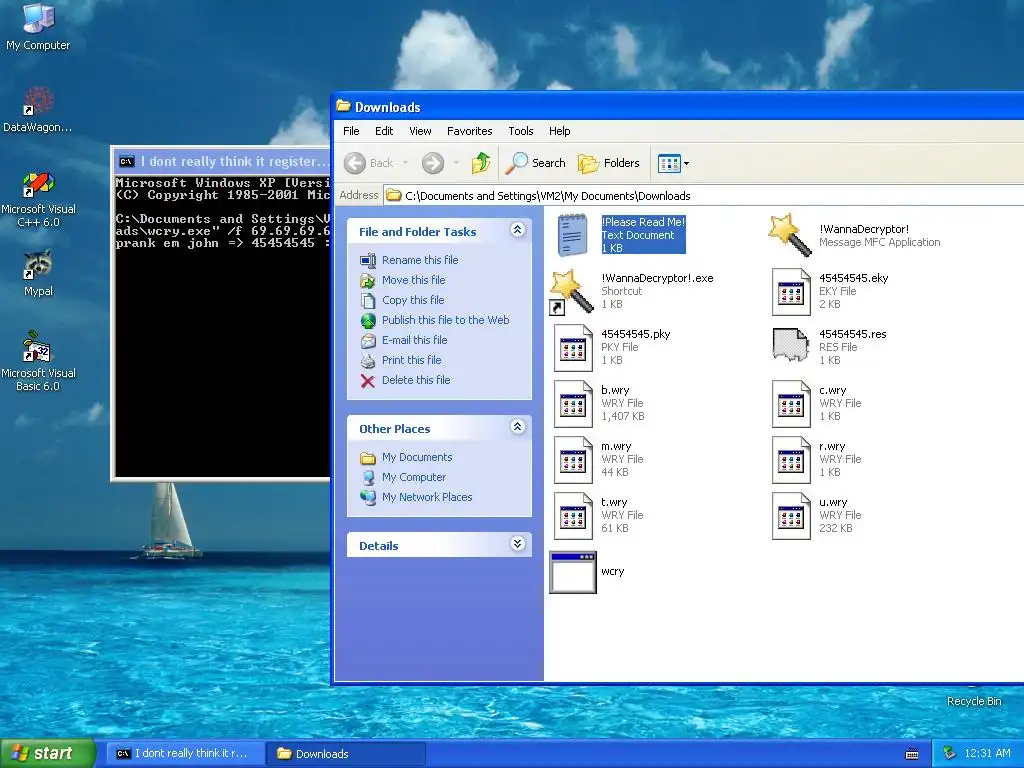The height and width of the screenshot is (768, 1024).
Task: Click the Back navigation button
Action: pyautogui.click(x=370, y=163)
